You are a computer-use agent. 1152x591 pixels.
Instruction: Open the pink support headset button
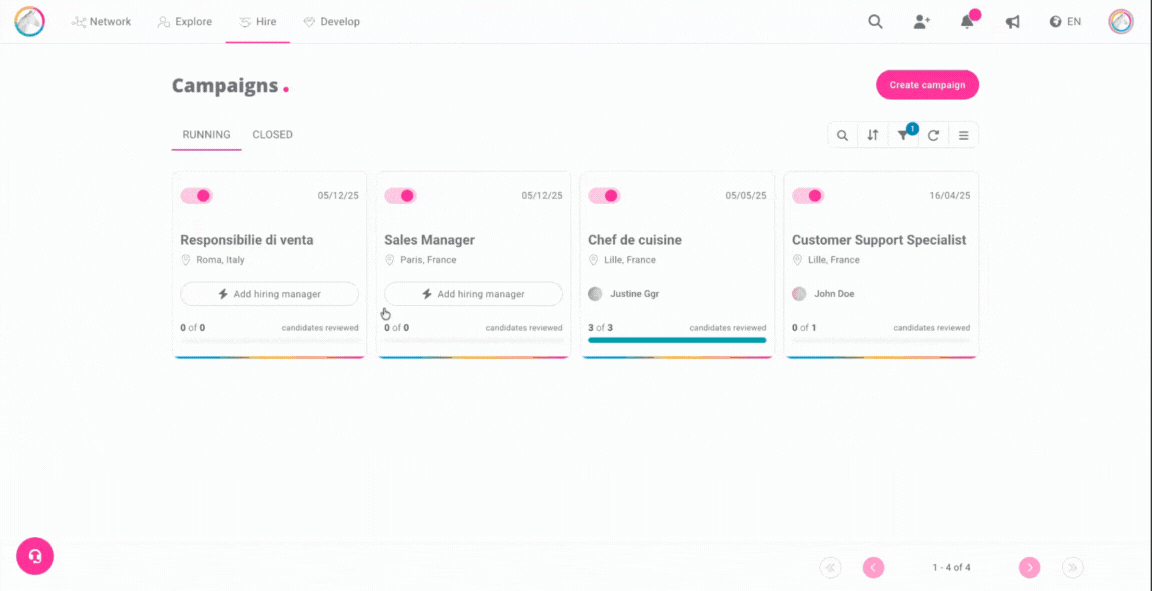[35, 556]
